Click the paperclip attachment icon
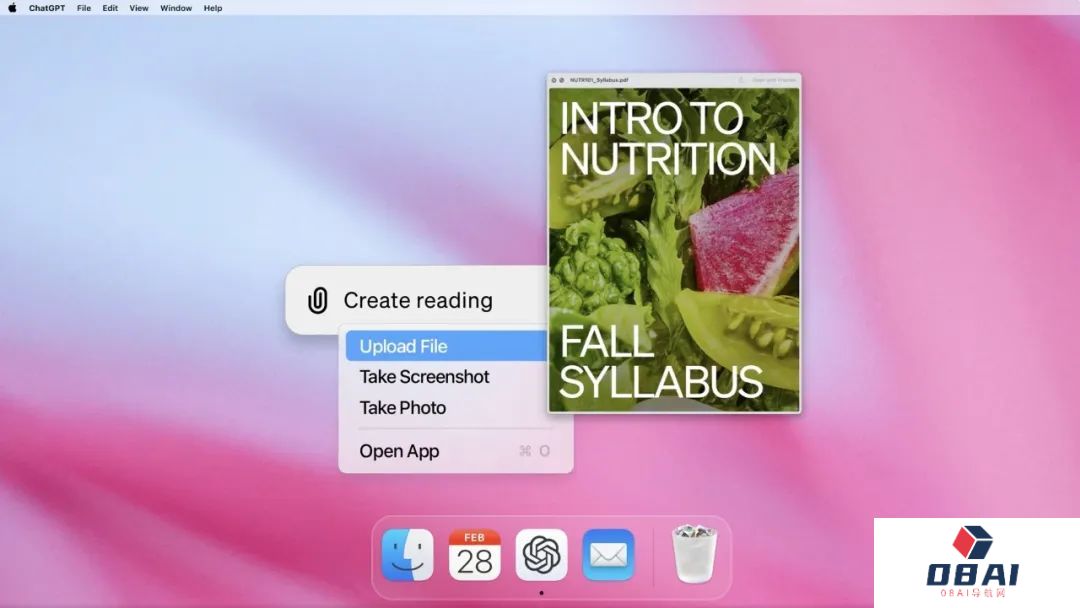 317,300
